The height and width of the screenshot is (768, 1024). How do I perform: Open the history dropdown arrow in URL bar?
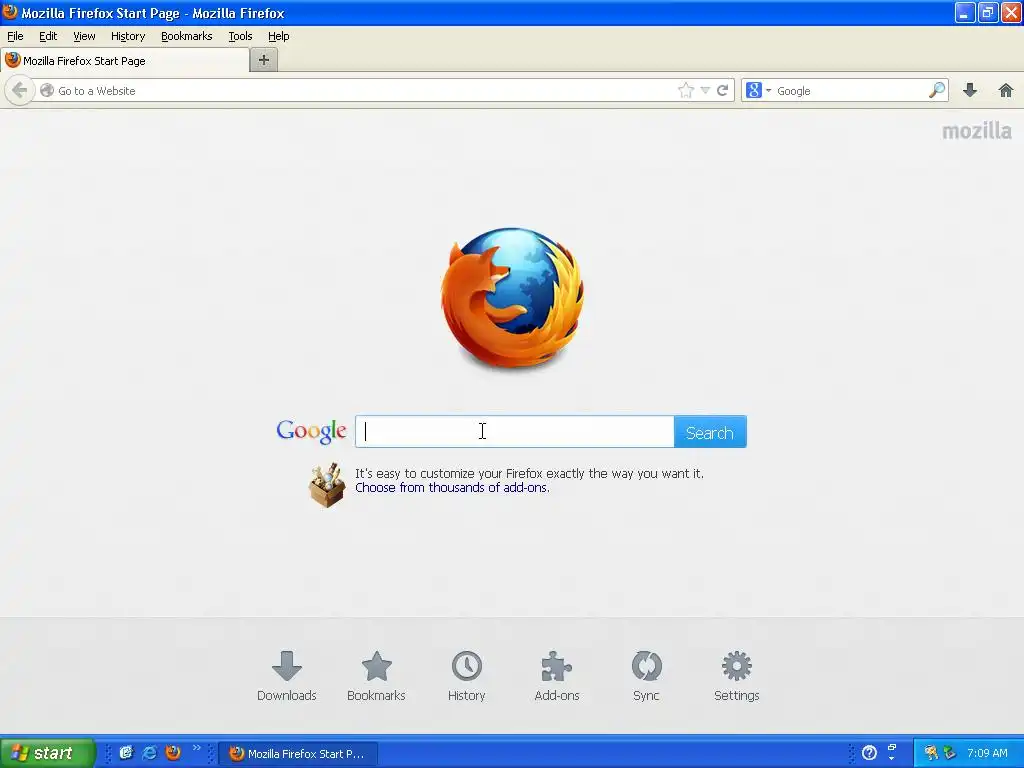(x=705, y=90)
